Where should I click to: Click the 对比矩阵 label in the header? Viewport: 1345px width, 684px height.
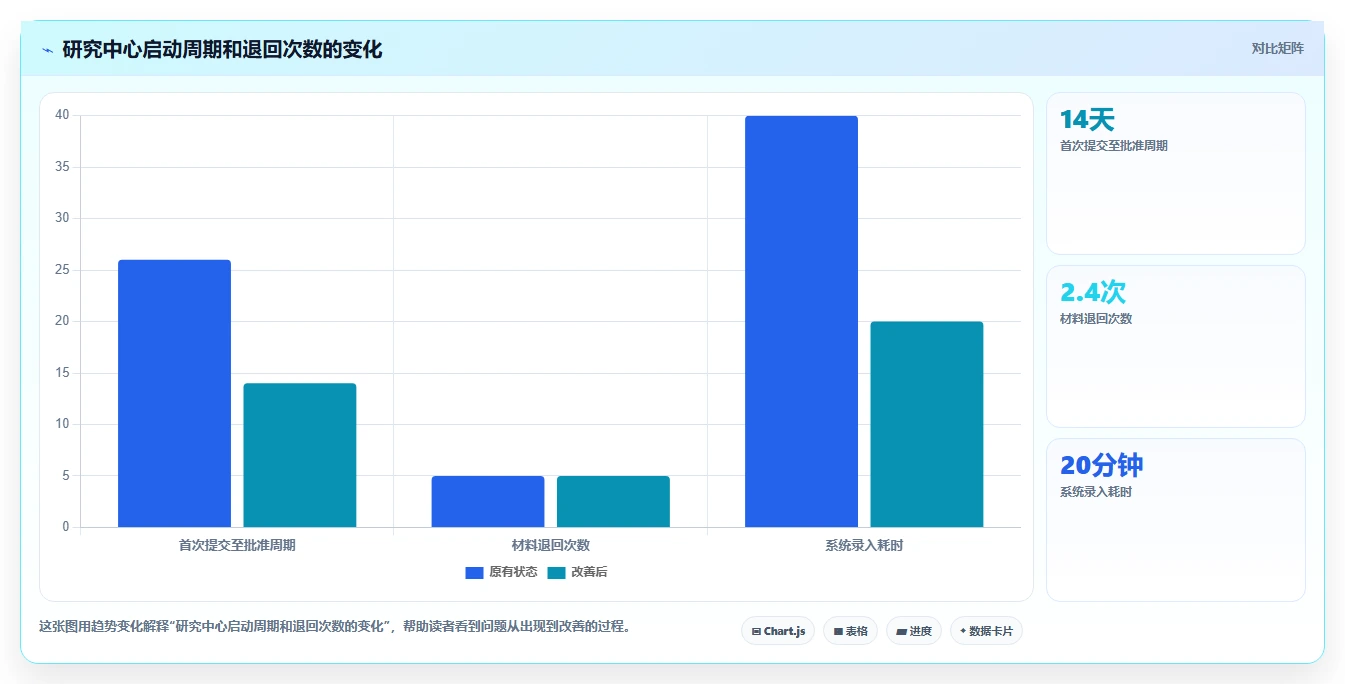click(1277, 48)
